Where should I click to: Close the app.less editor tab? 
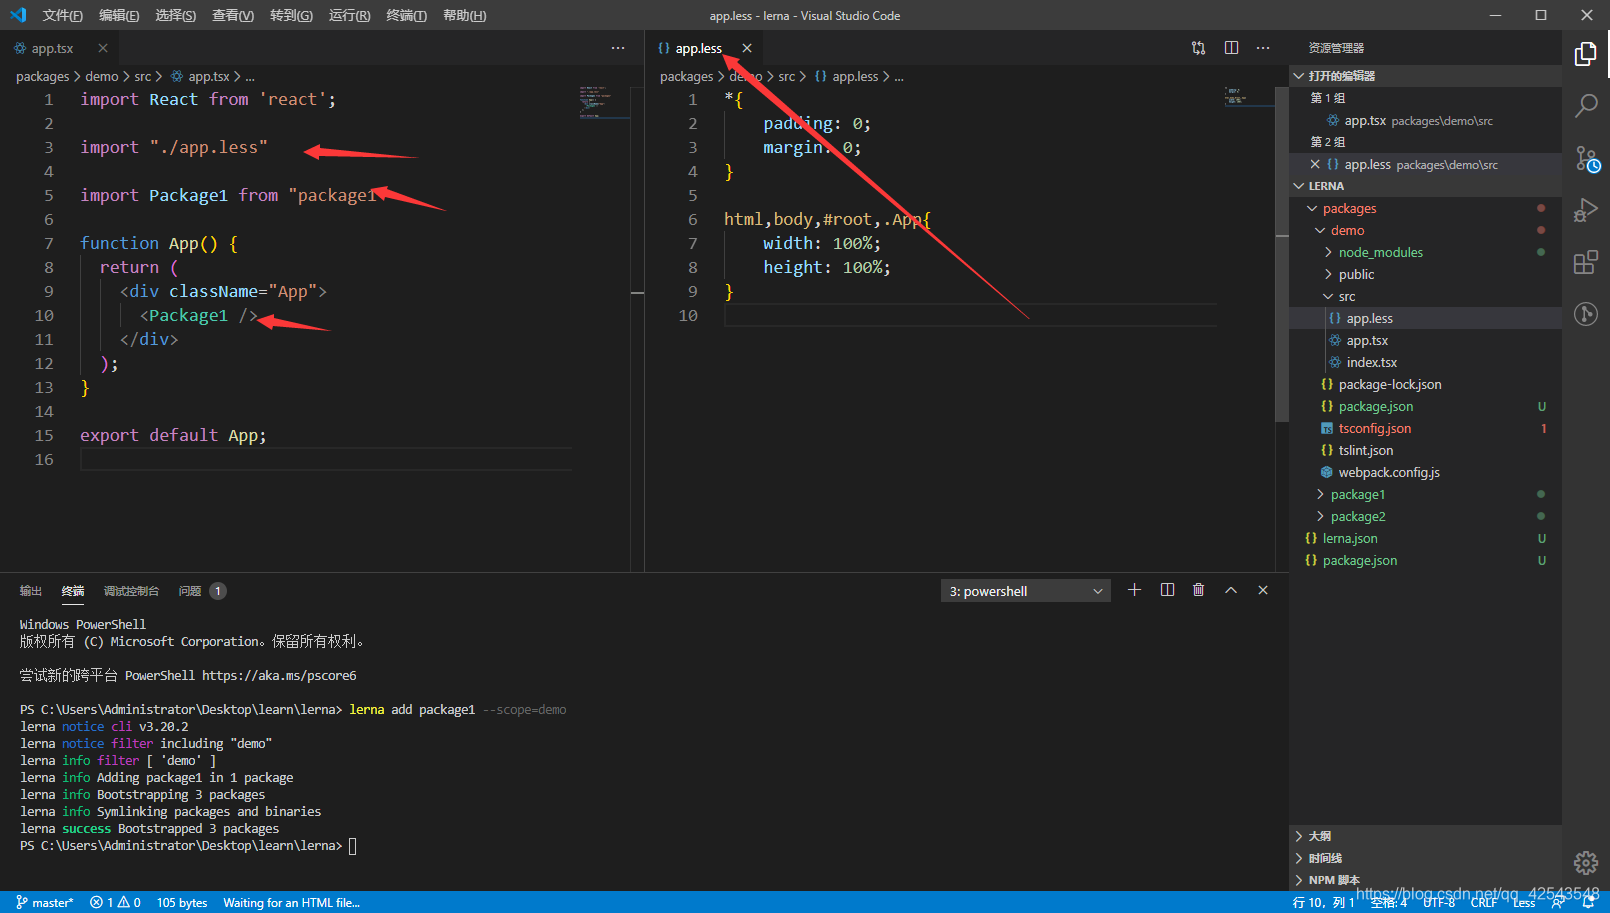[747, 48]
